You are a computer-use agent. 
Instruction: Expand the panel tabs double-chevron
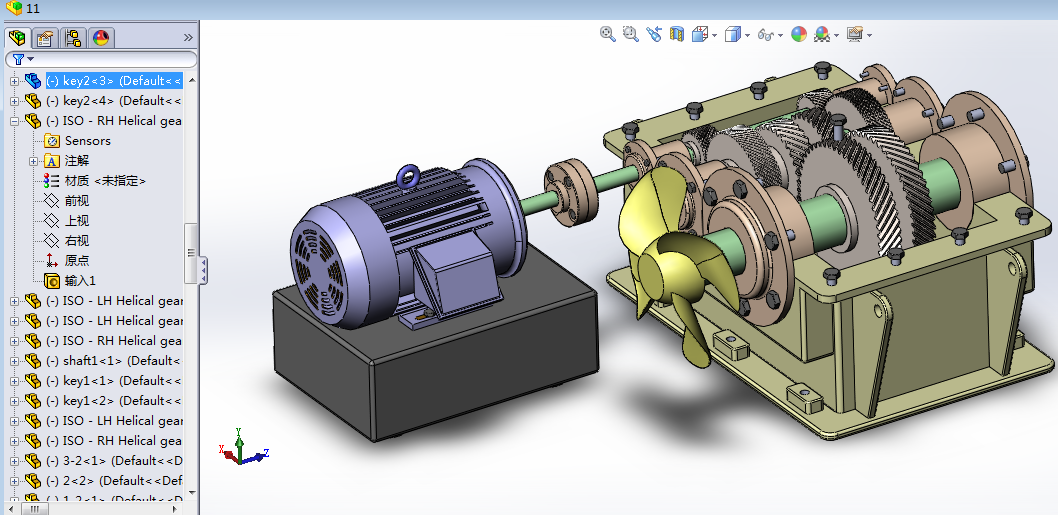click(x=188, y=38)
